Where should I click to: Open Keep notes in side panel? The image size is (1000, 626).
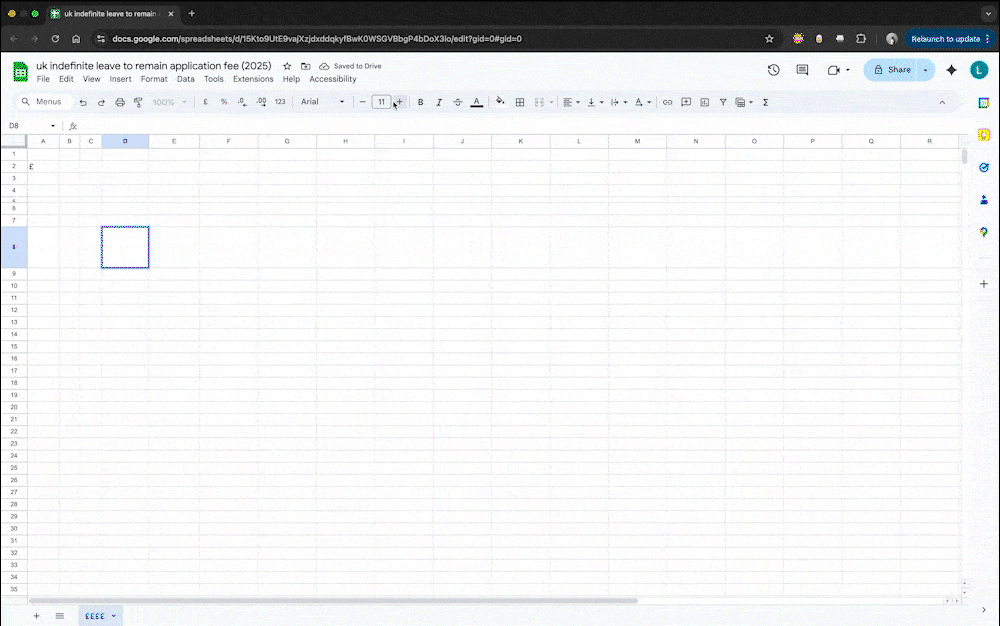(x=984, y=135)
